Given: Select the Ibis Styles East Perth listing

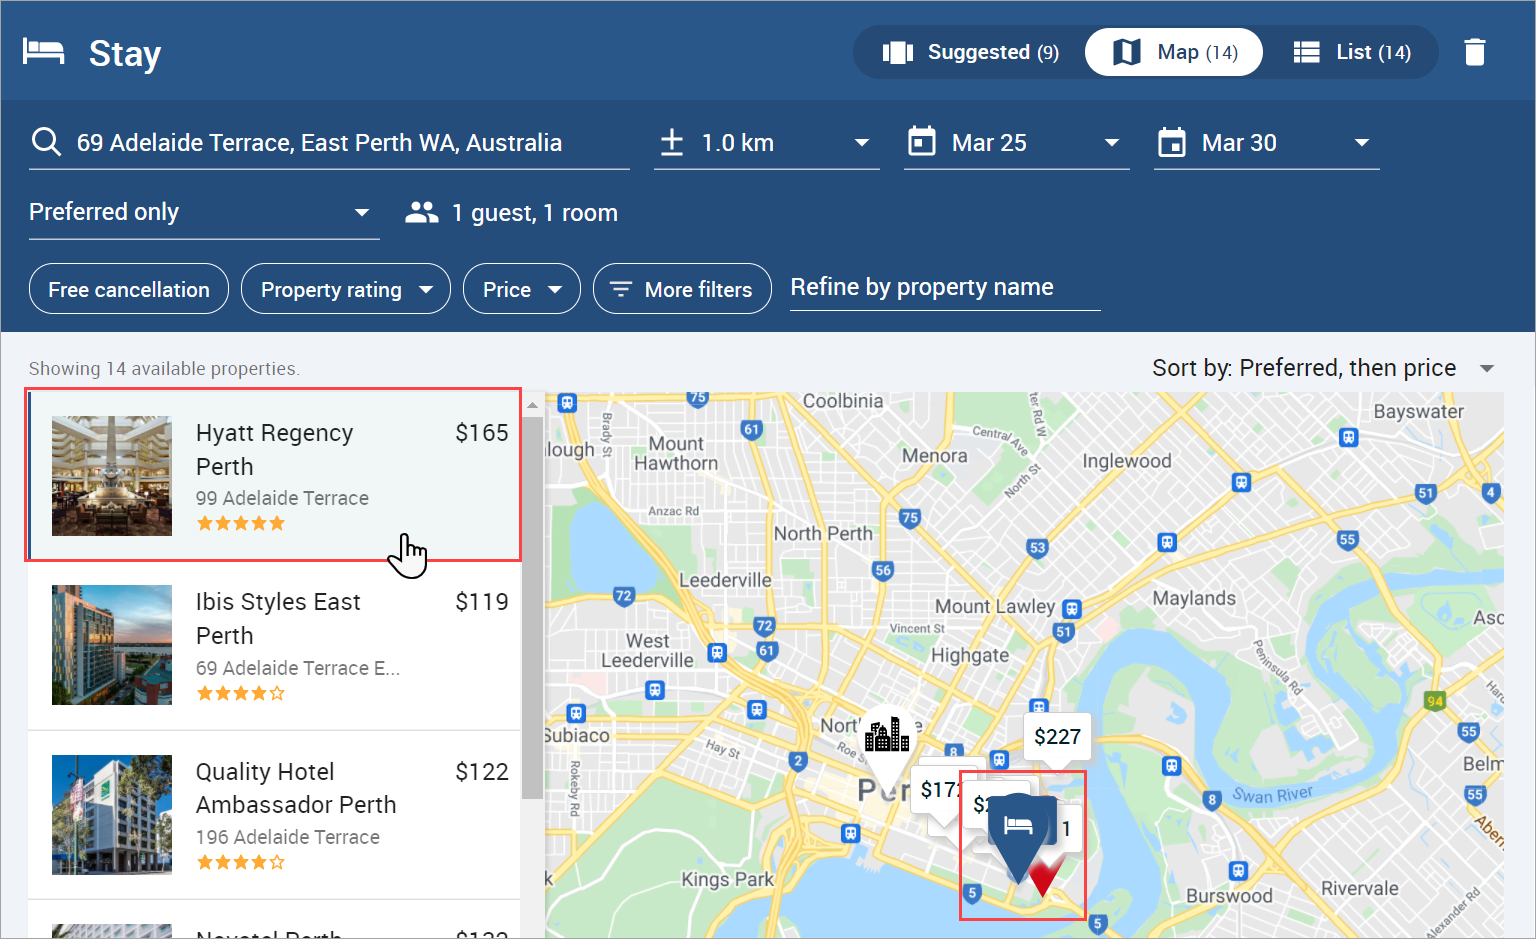Looking at the screenshot, I should tap(274, 645).
